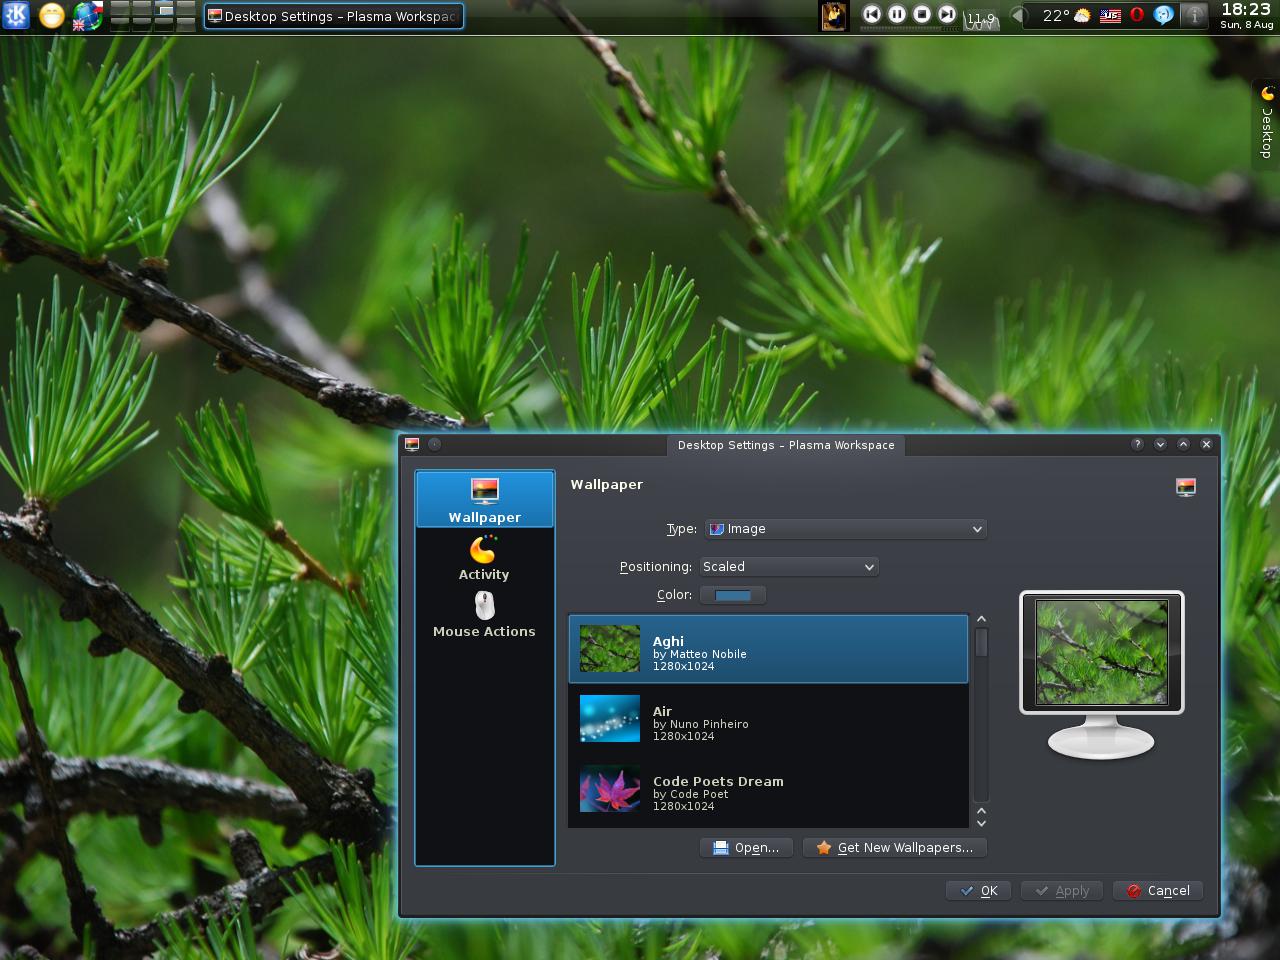Stop playback in the panel media widget
The width and height of the screenshot is (1280, 960).
pyautogui.click(x=922, y=14)
